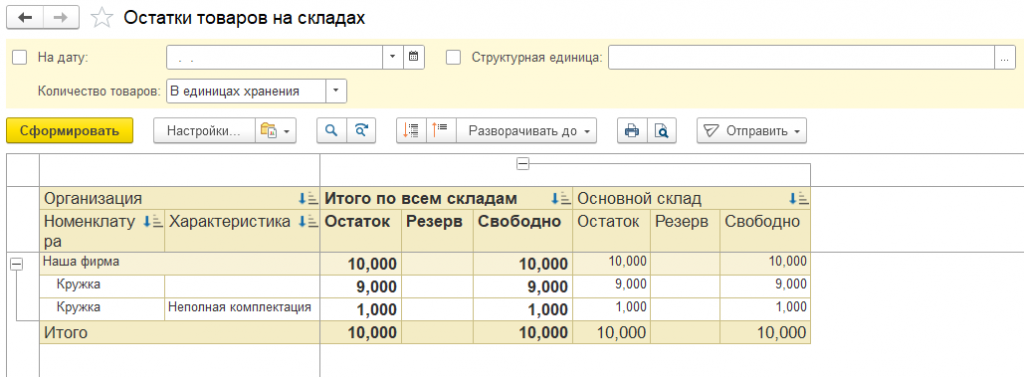Select the Наша фирма cell
The height and width of the screenshot is (377, 1024).
180,263
